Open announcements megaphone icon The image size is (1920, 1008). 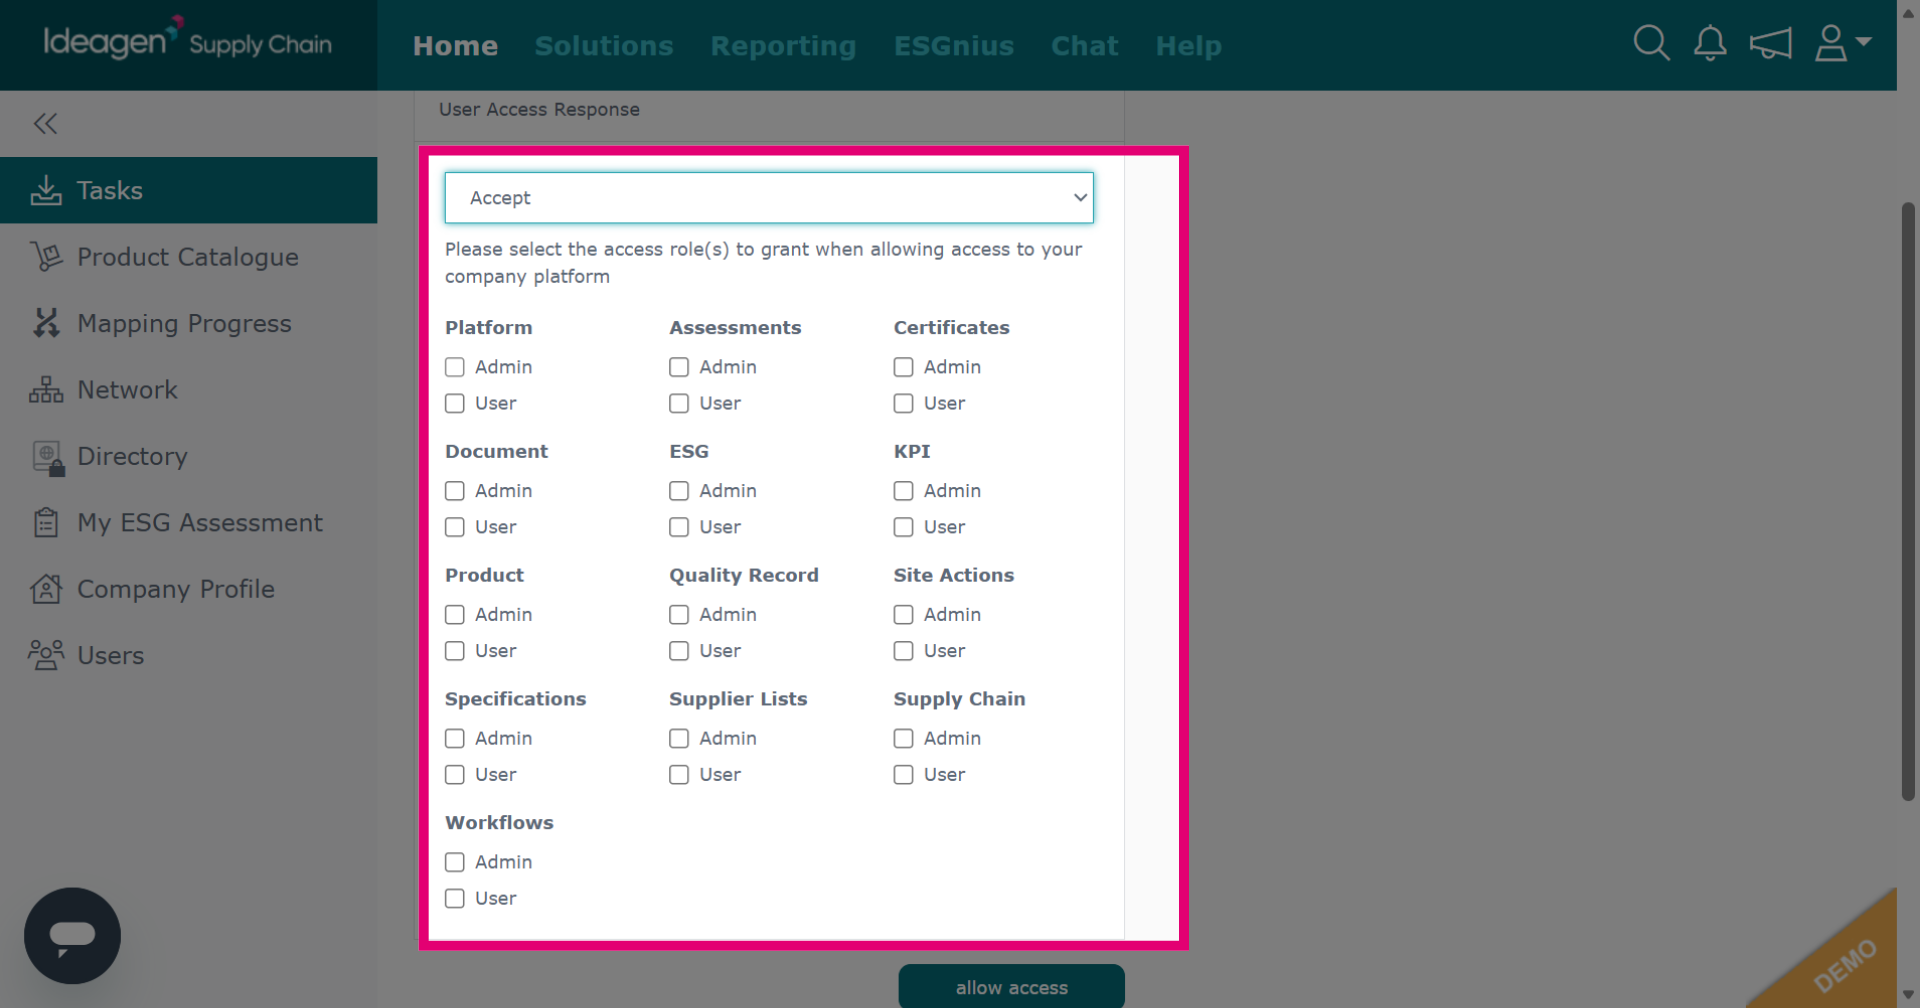point(1770,43)
